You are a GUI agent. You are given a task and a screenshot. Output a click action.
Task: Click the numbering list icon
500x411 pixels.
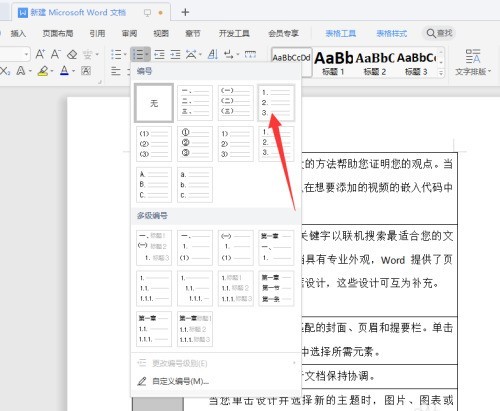pos(138,54)
